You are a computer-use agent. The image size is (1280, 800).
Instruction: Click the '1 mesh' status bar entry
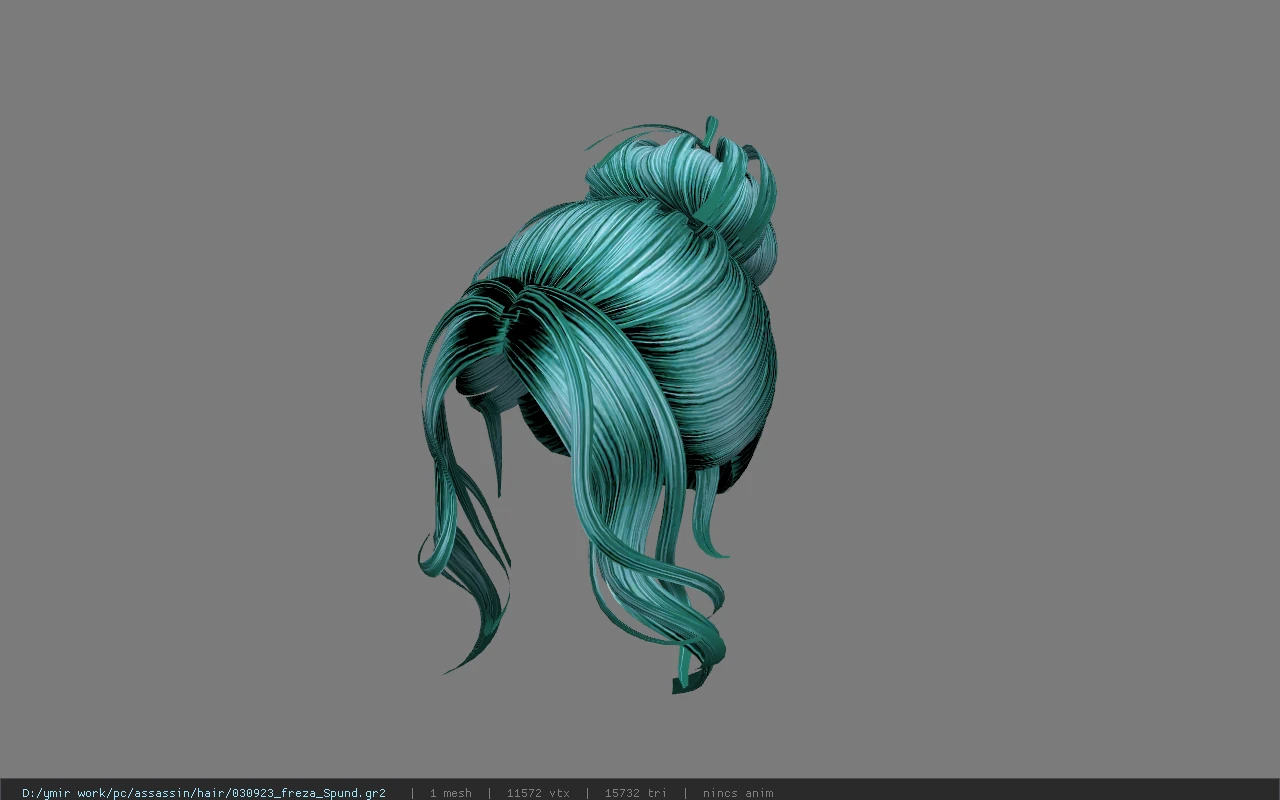[450, 793]
